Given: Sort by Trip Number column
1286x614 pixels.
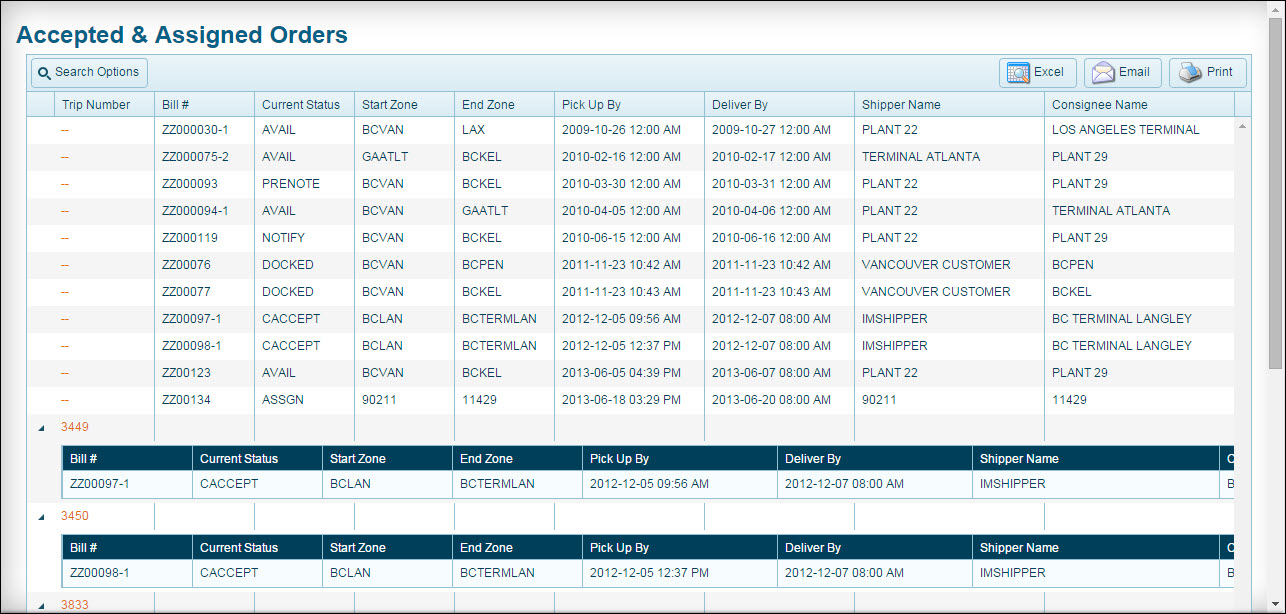Looking at the screenshot, I should click(x=104, y=104).
